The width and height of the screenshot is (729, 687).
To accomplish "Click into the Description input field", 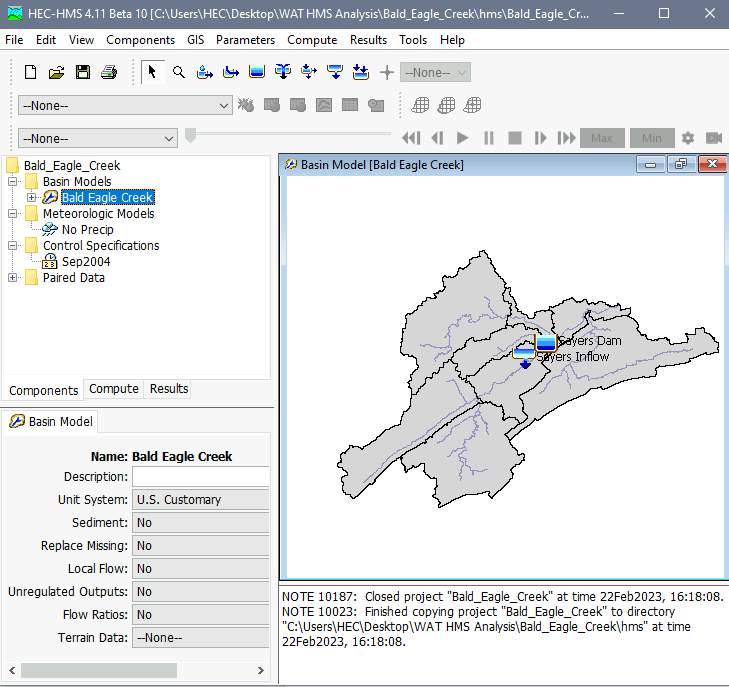I will [201, 477].
